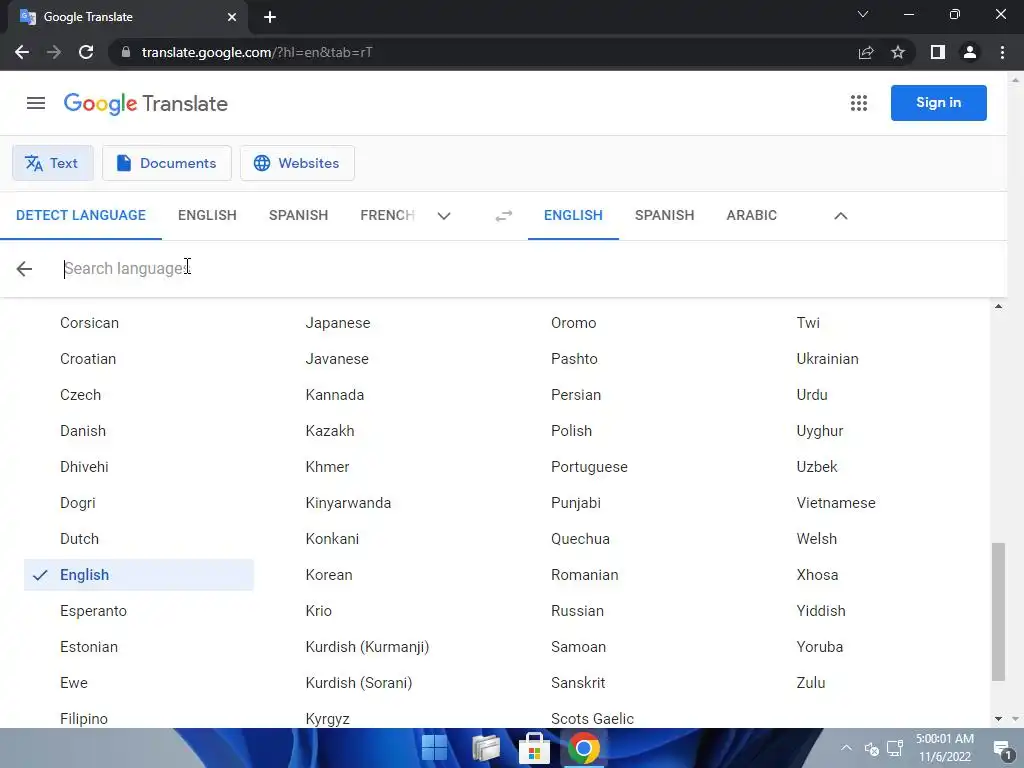Pick Danish in the language list
Viewport: 1024px width, 768px height.
[82, 431]
